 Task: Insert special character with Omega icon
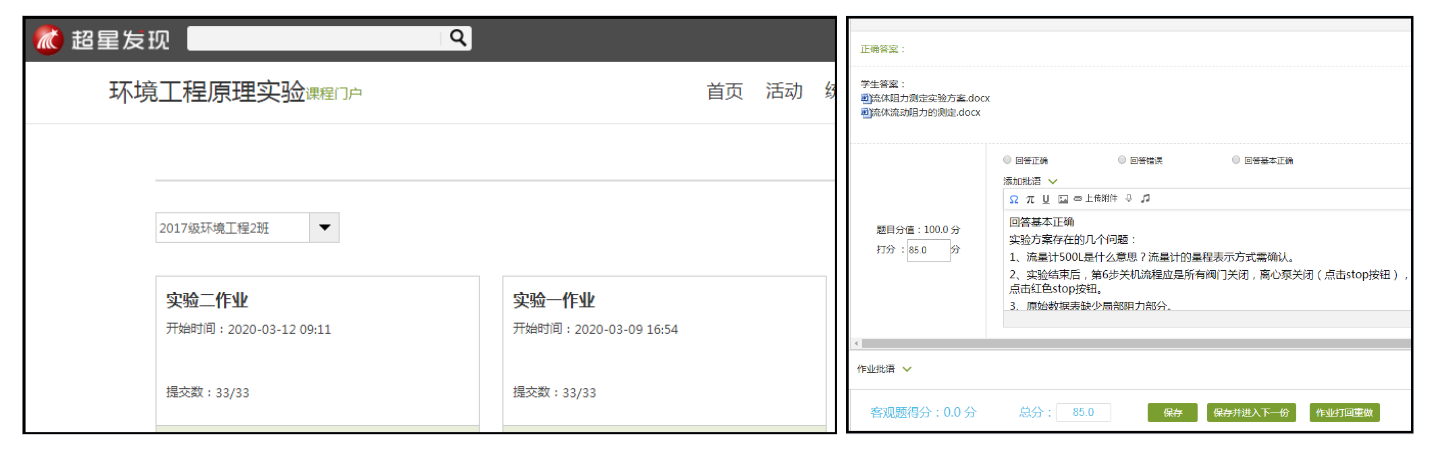point(1013,199)
